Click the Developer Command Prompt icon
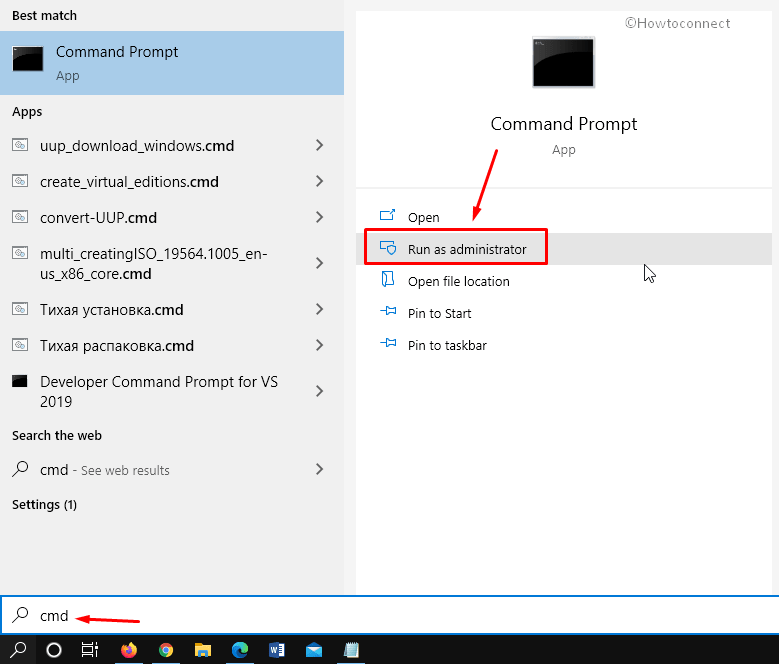 tap(20, 381)
